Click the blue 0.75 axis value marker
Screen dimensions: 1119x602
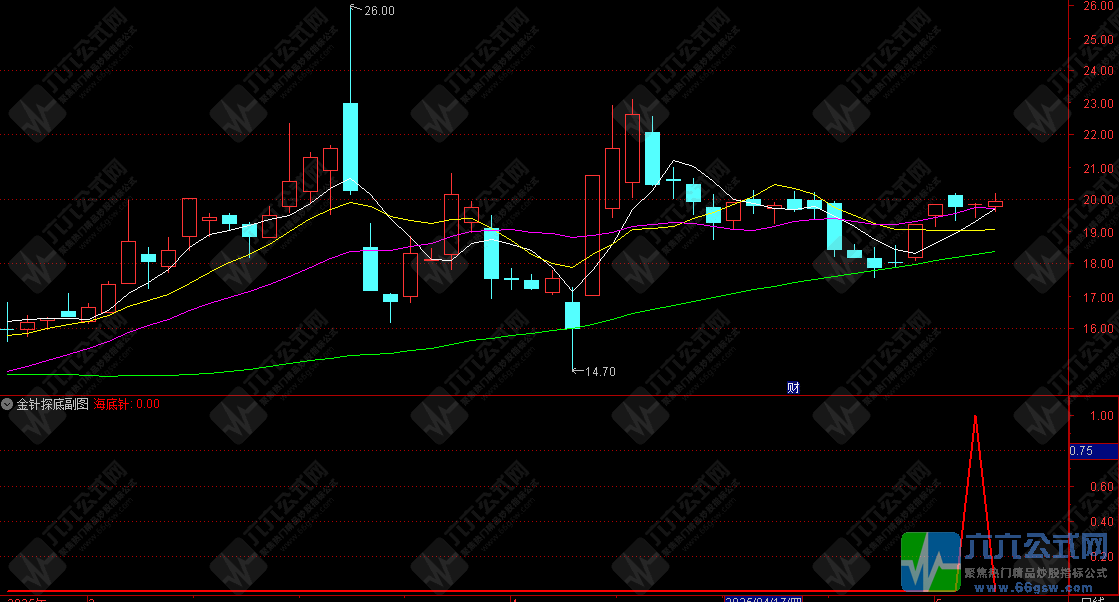1080,451
